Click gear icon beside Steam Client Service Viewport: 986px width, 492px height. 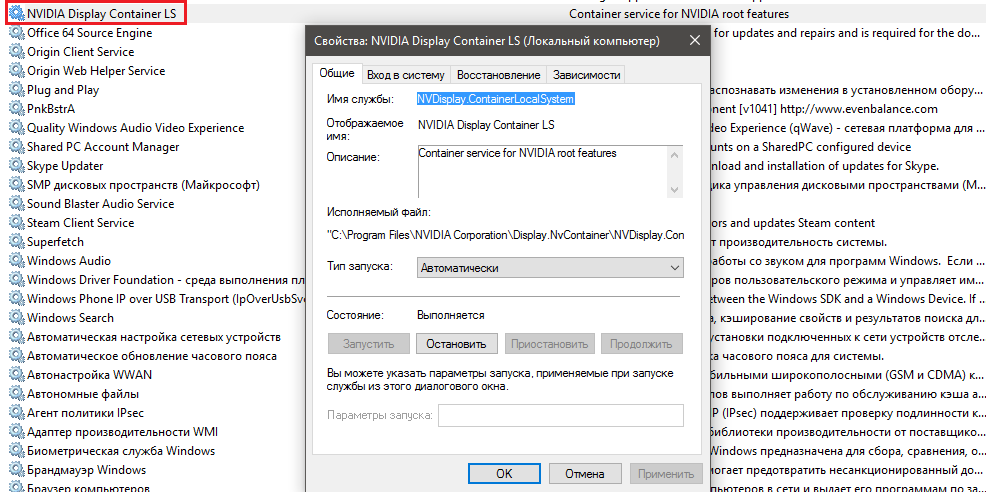pos(16,223)
